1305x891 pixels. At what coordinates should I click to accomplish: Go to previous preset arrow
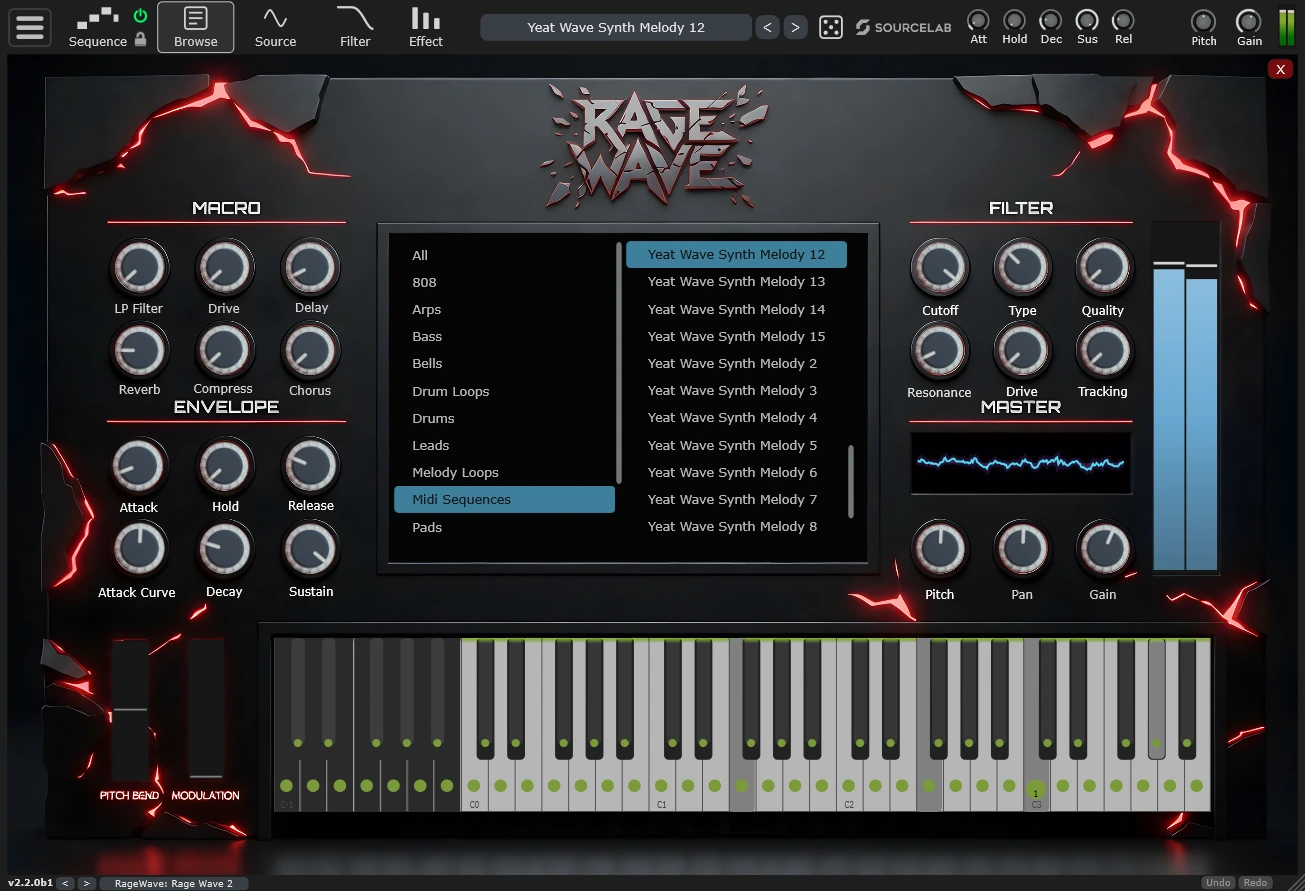(768, 27)
